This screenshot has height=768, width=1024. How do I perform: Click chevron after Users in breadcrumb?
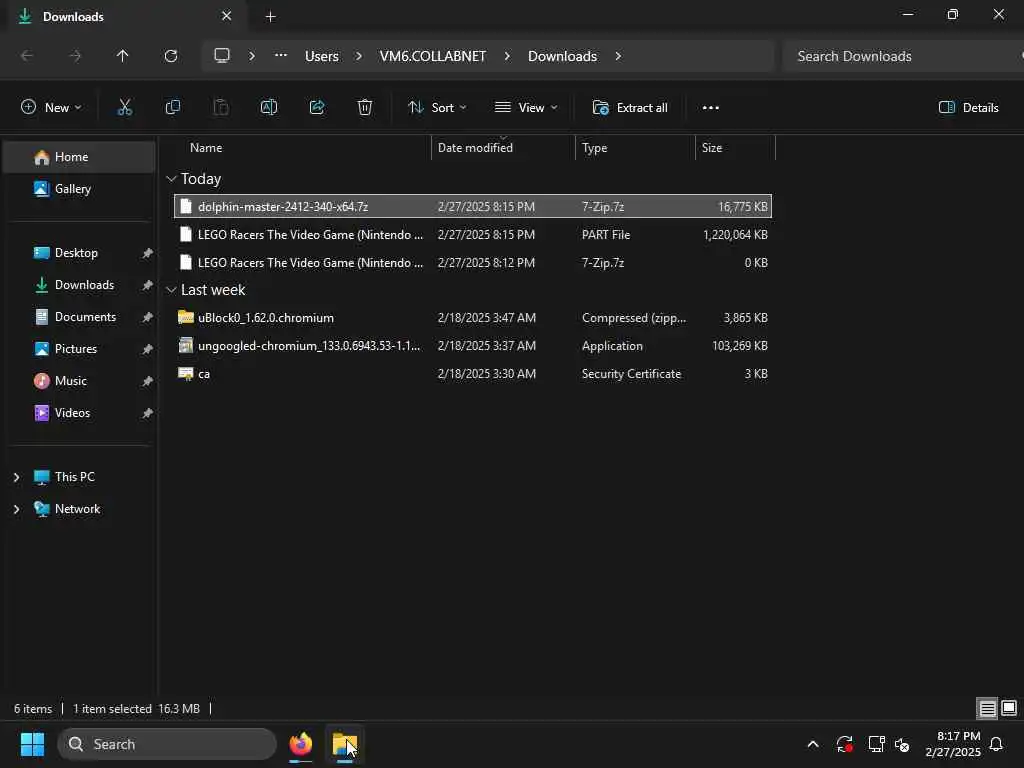point(359,56)
